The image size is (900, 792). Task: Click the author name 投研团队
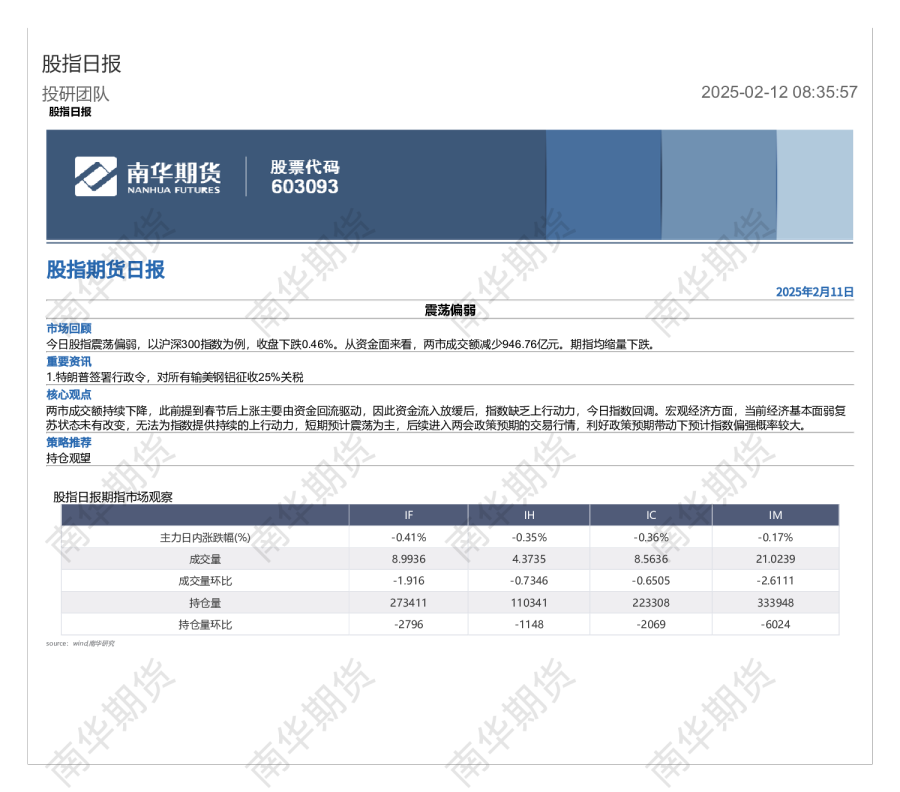[x=75, y=94]
